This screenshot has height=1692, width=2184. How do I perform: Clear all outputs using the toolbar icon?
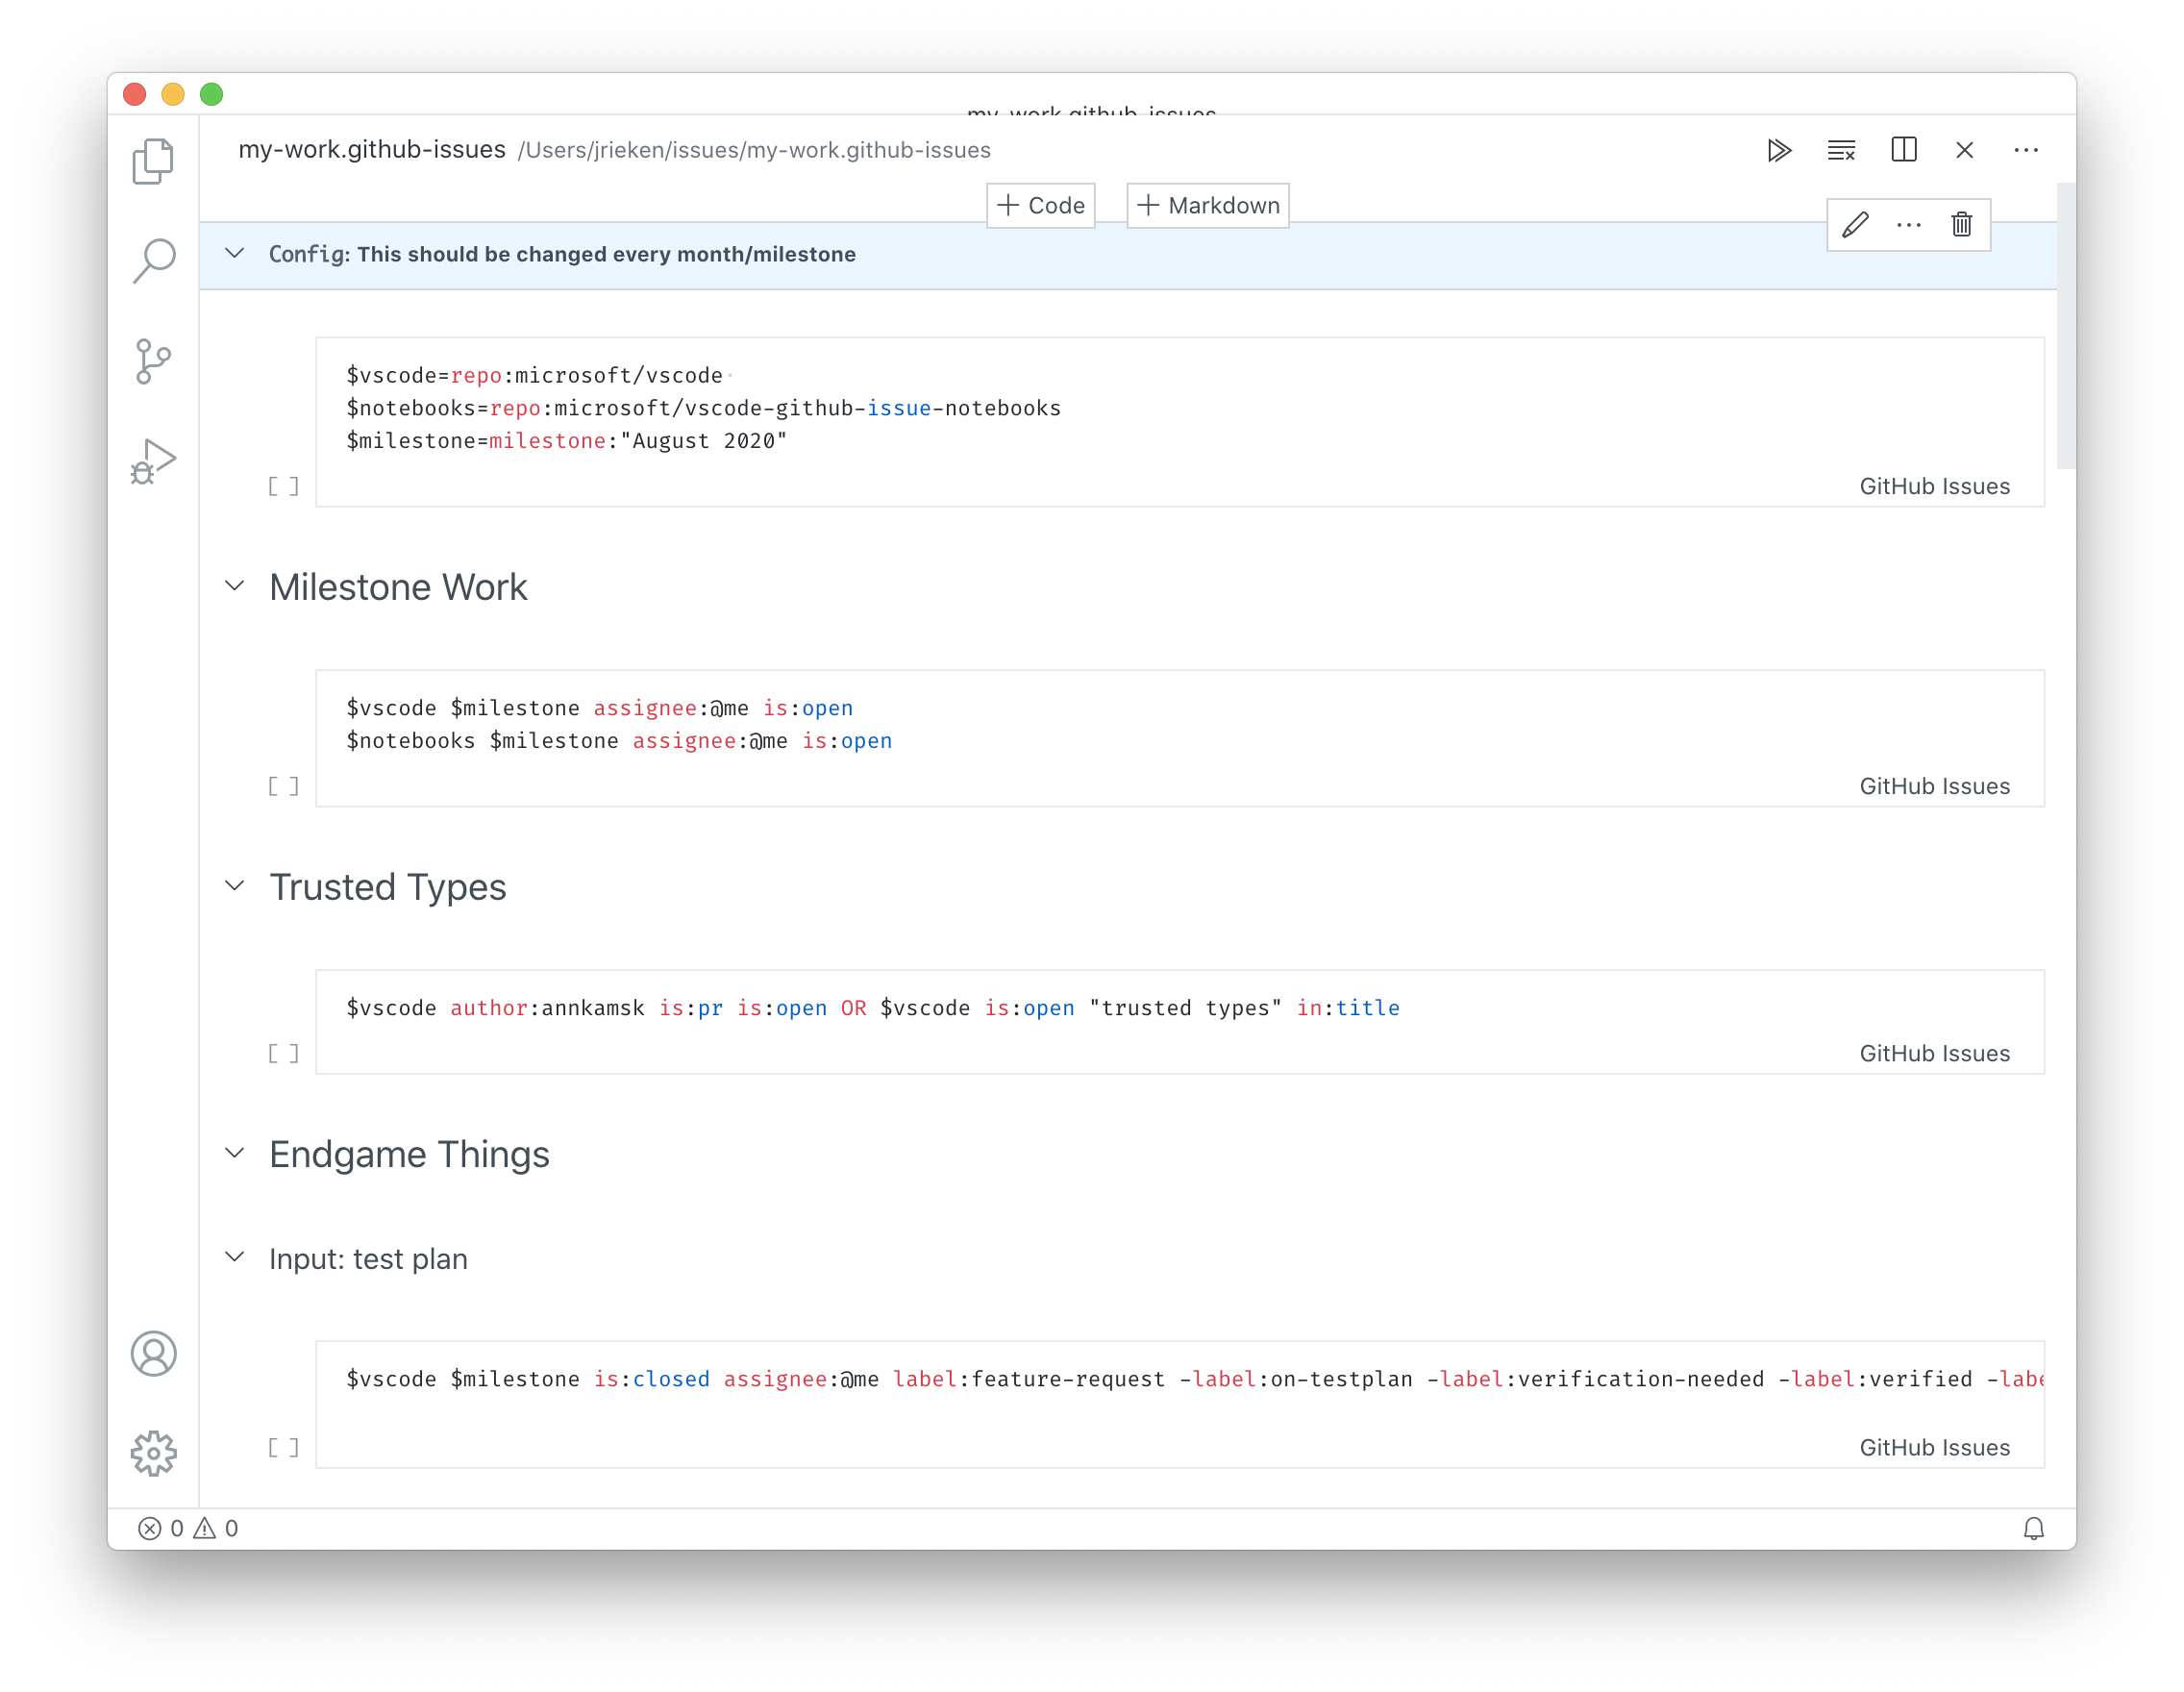(1841, 150)
